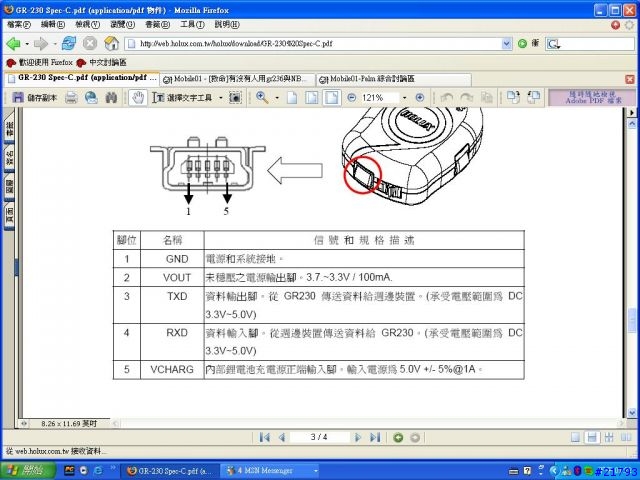Open the search engine selector dropdown
The image size is (640, 480).
[553, 44]
